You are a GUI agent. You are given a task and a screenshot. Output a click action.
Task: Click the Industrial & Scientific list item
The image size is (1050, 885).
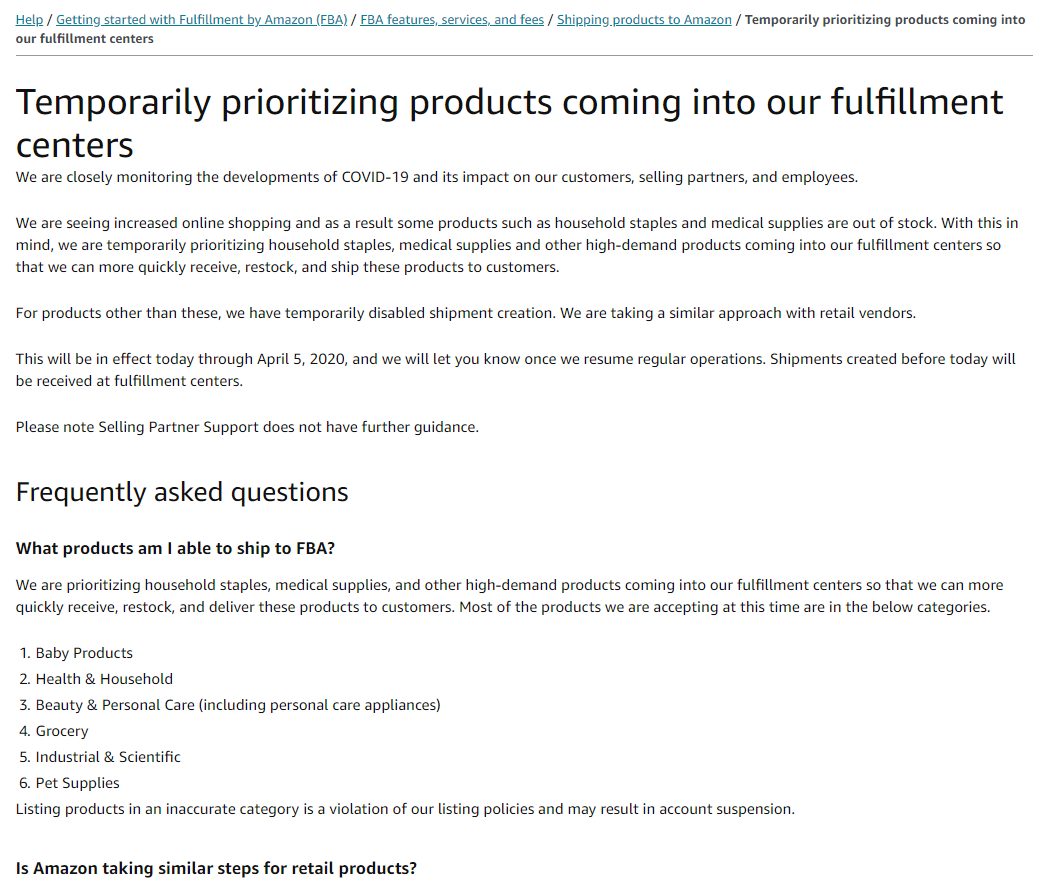coord(108,757)
